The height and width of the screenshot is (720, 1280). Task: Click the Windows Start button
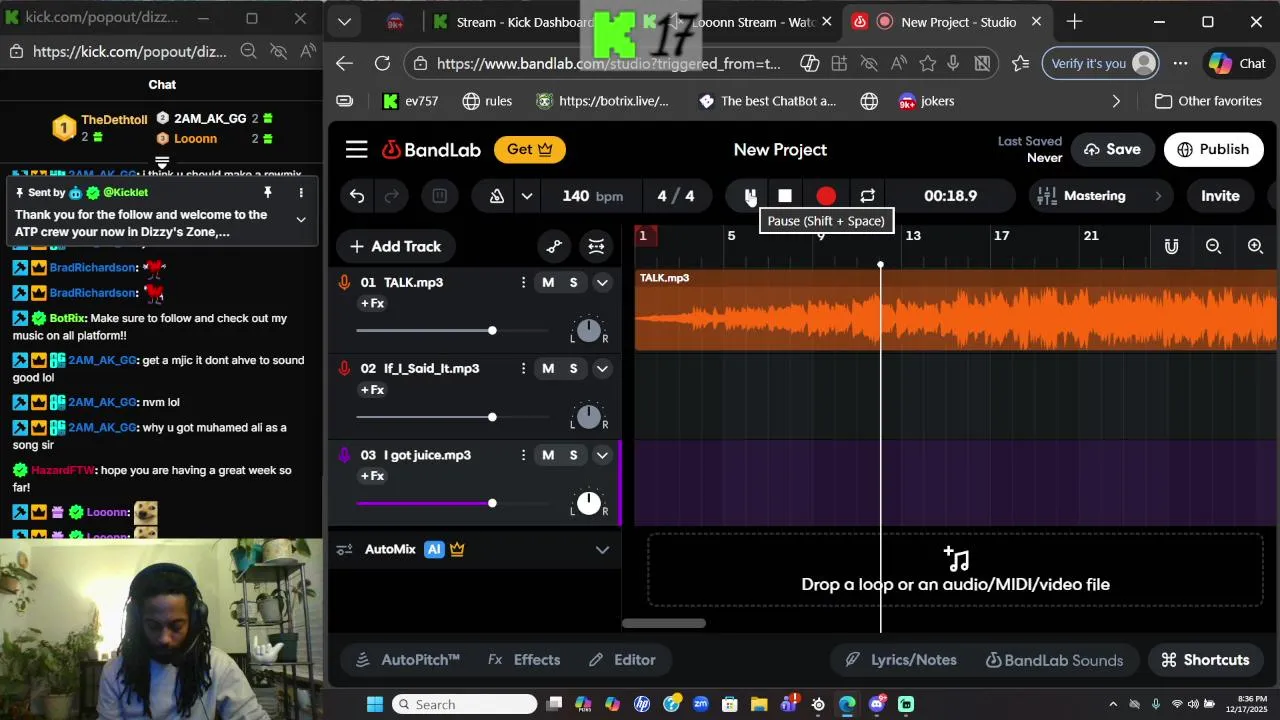[x=375, y=704]
